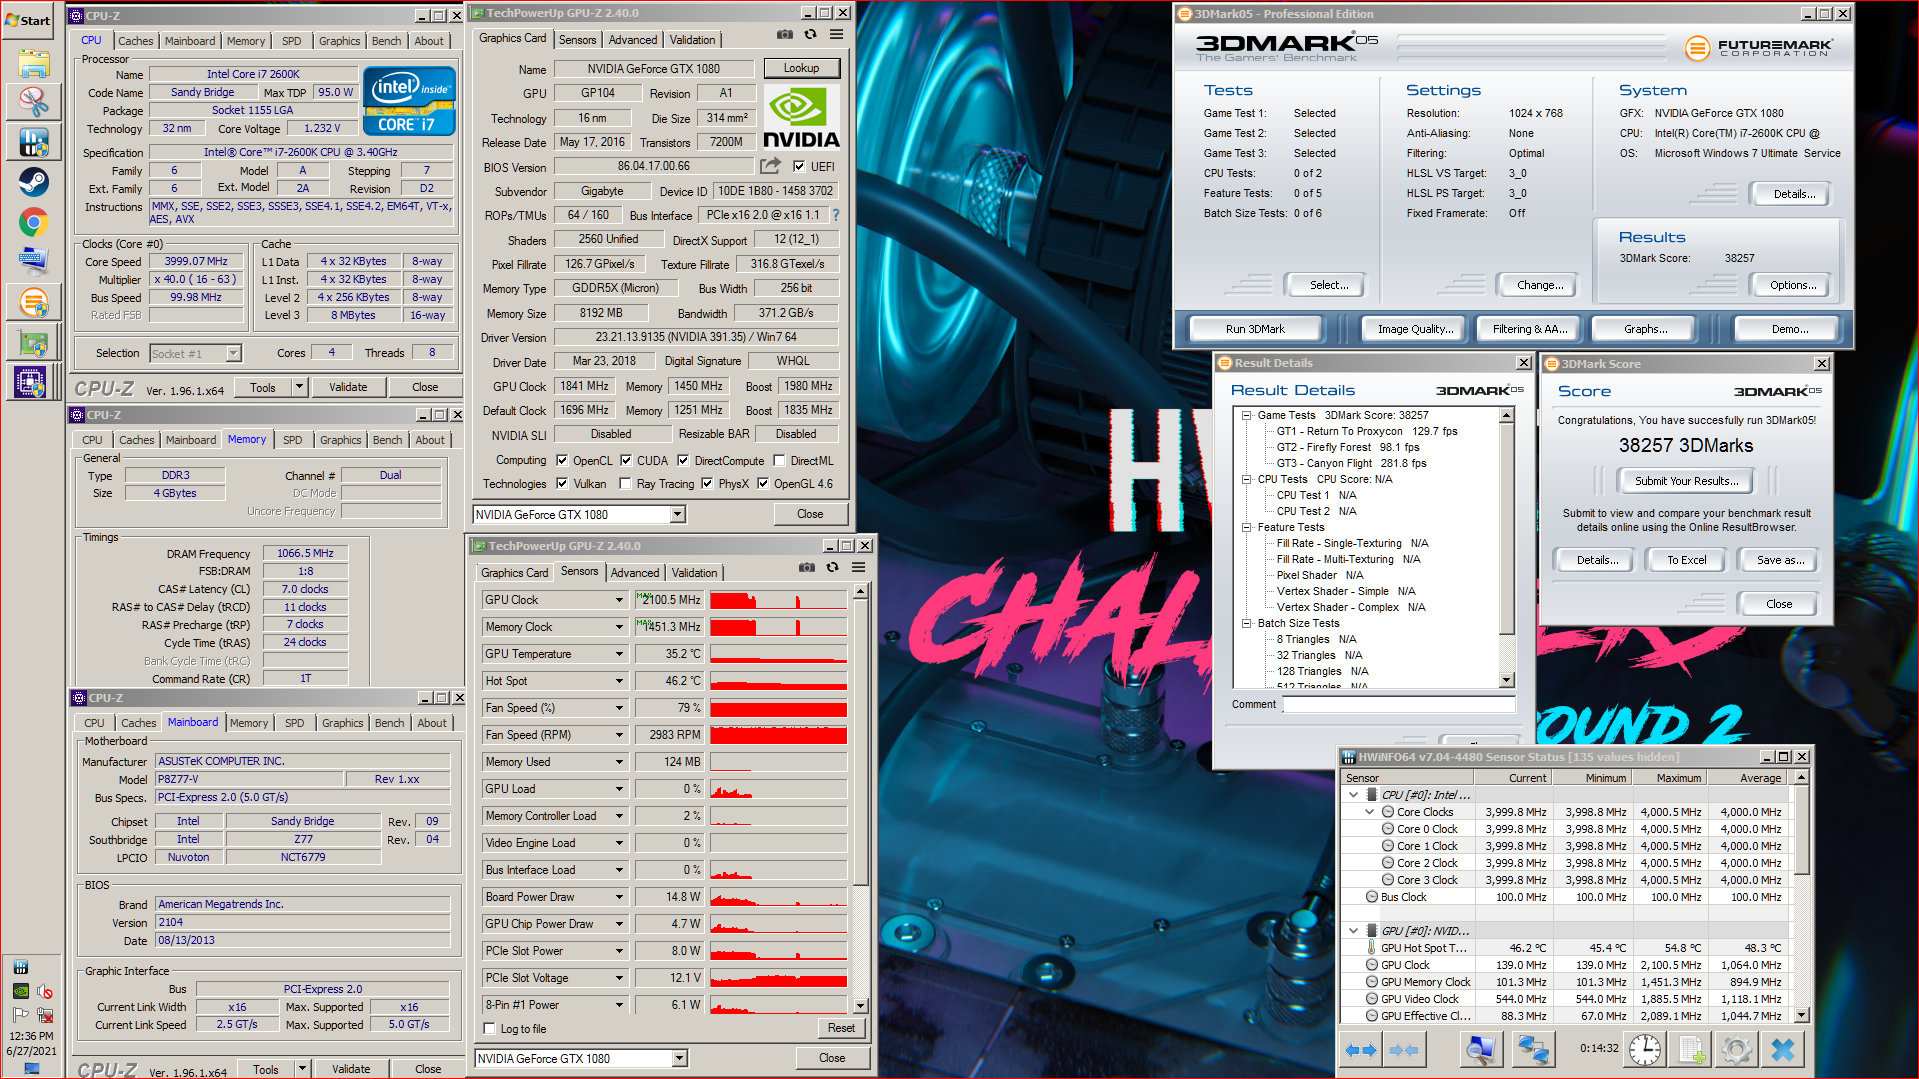Switch to the Caches tab in top CPU-Z window
Viewport: 1919px width, 1079px height.
[x=136, y=41]
